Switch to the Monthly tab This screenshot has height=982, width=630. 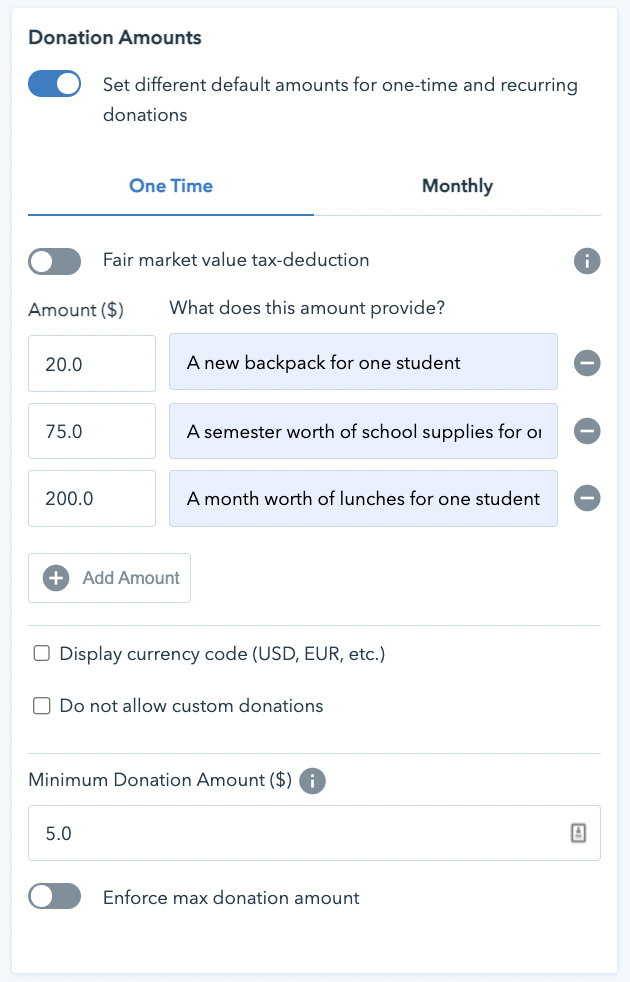click(x=457, y=186)
